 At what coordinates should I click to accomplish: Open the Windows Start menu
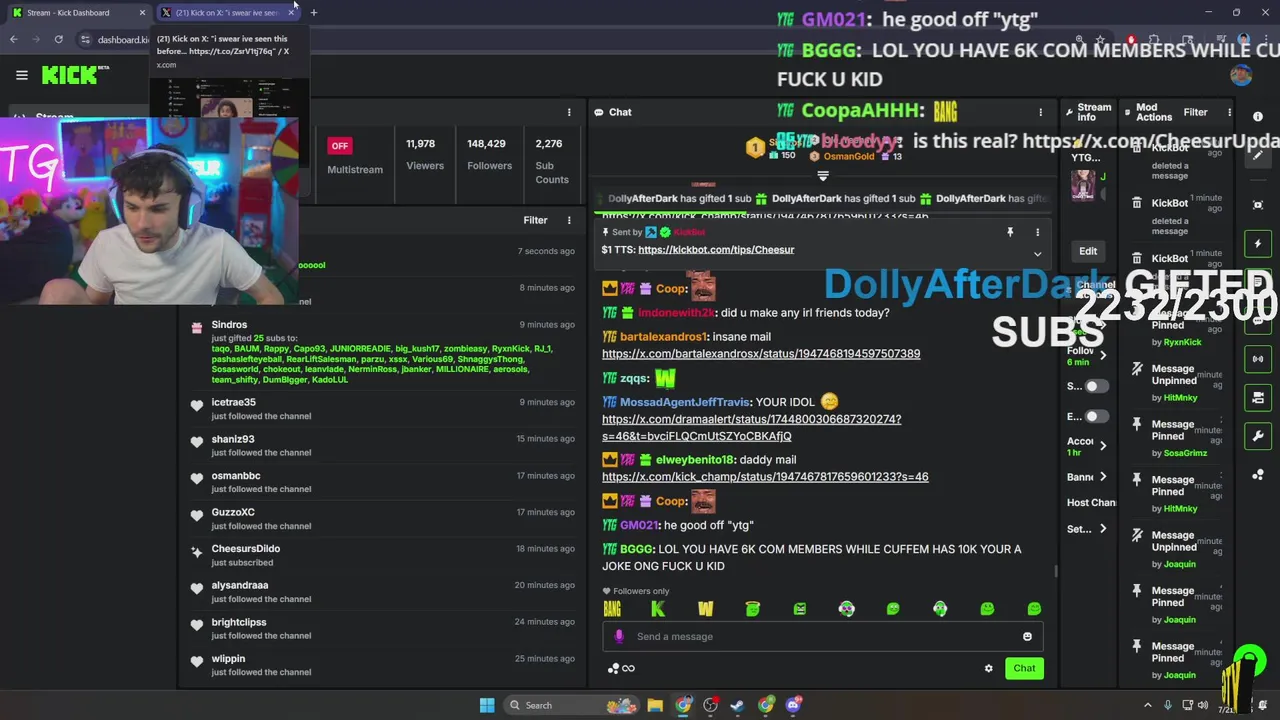(x=487, y=705)
